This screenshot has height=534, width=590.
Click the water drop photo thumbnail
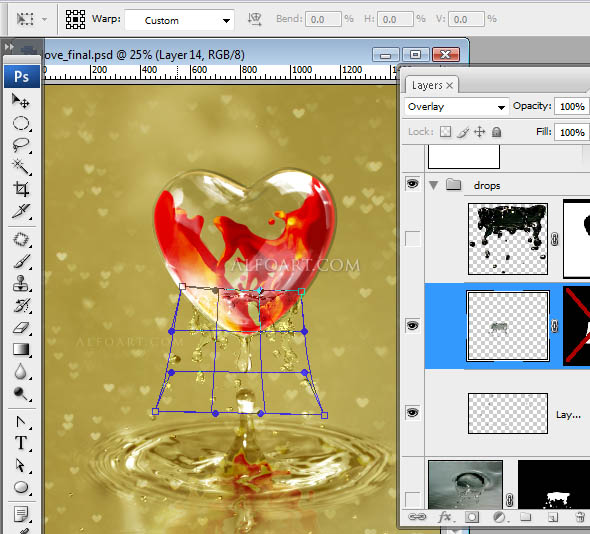pos(465,484)
